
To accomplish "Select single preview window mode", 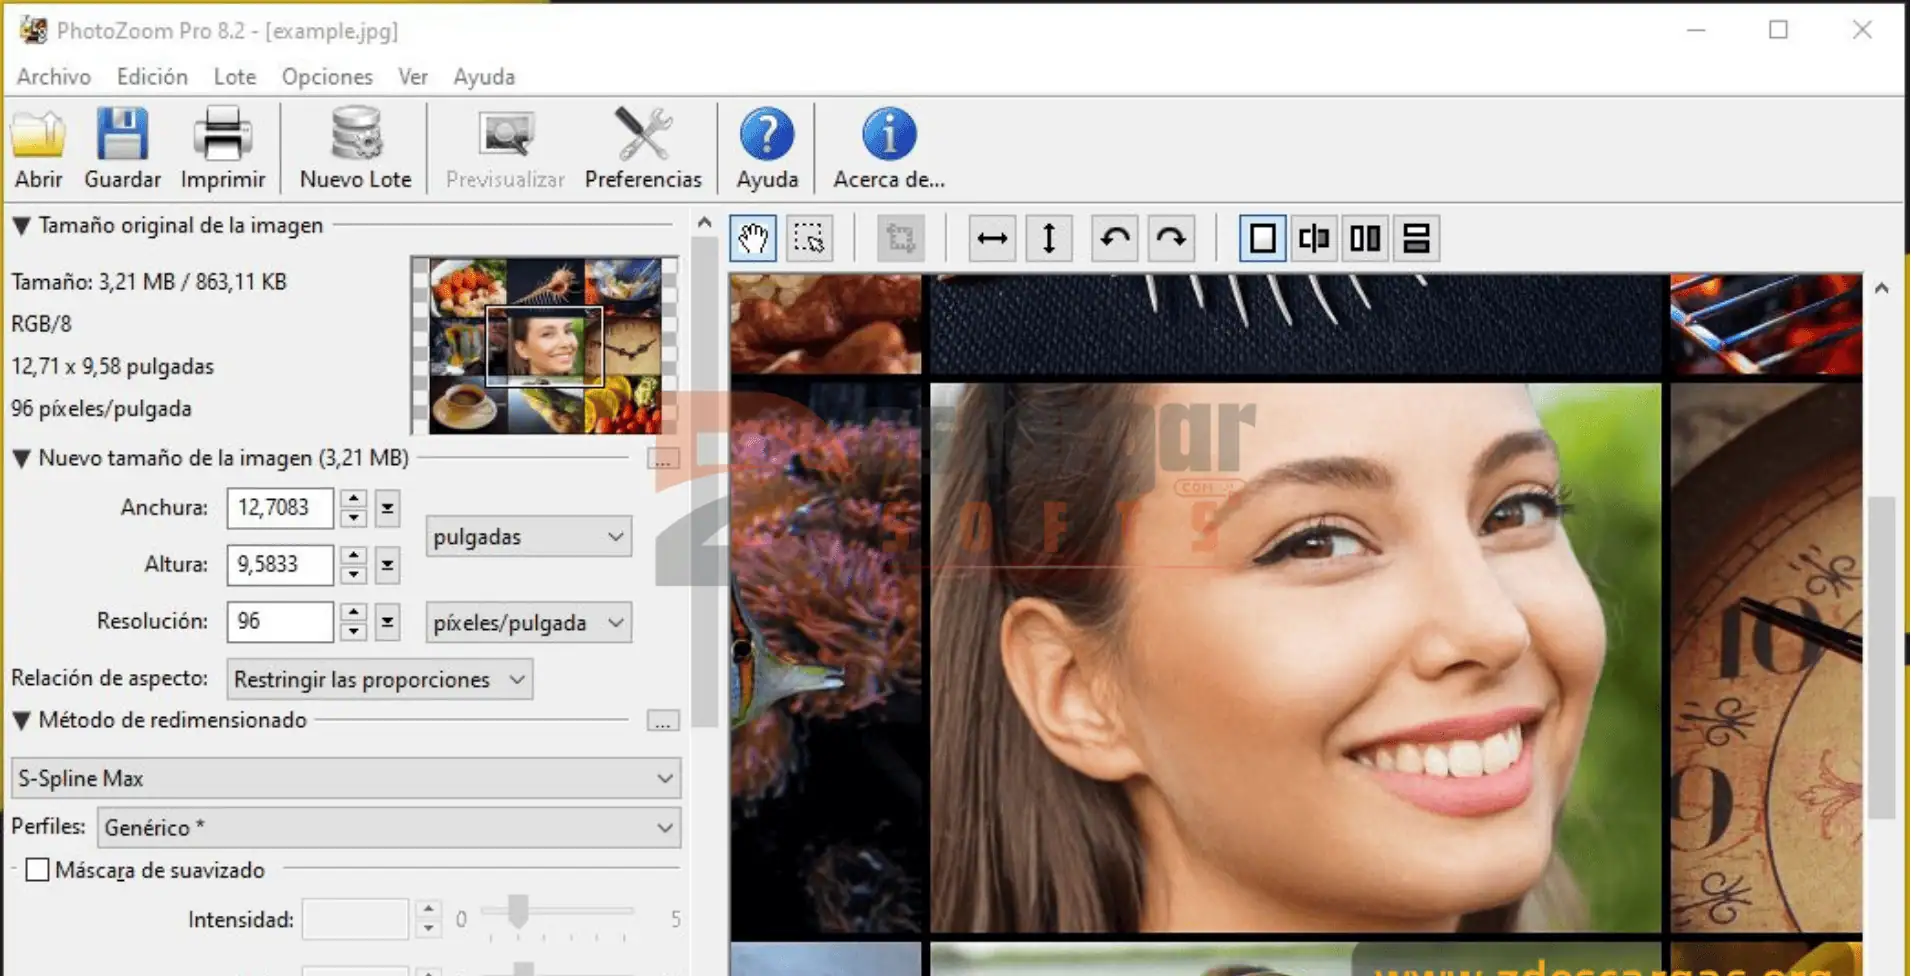I will (x=1262, y=238).
